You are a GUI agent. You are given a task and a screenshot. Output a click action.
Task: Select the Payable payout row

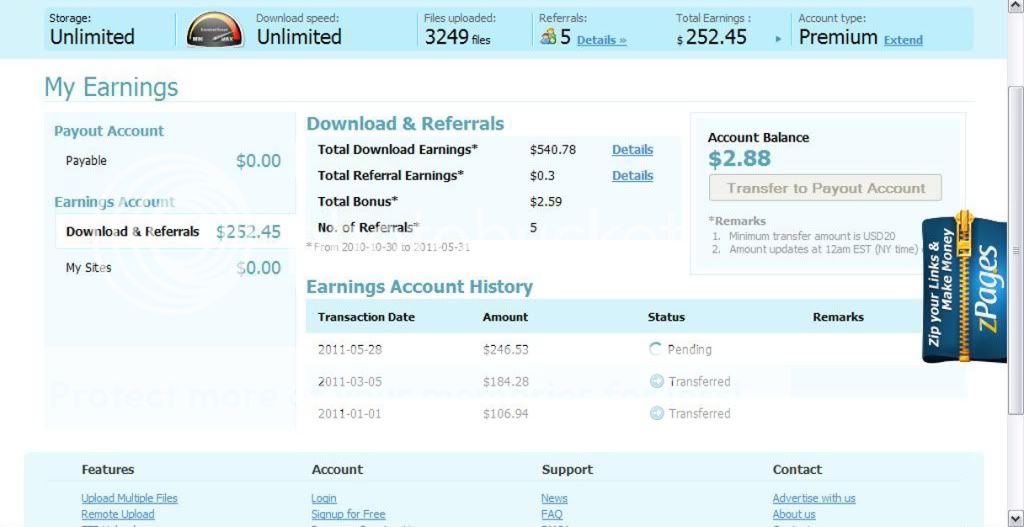(174, 161)
